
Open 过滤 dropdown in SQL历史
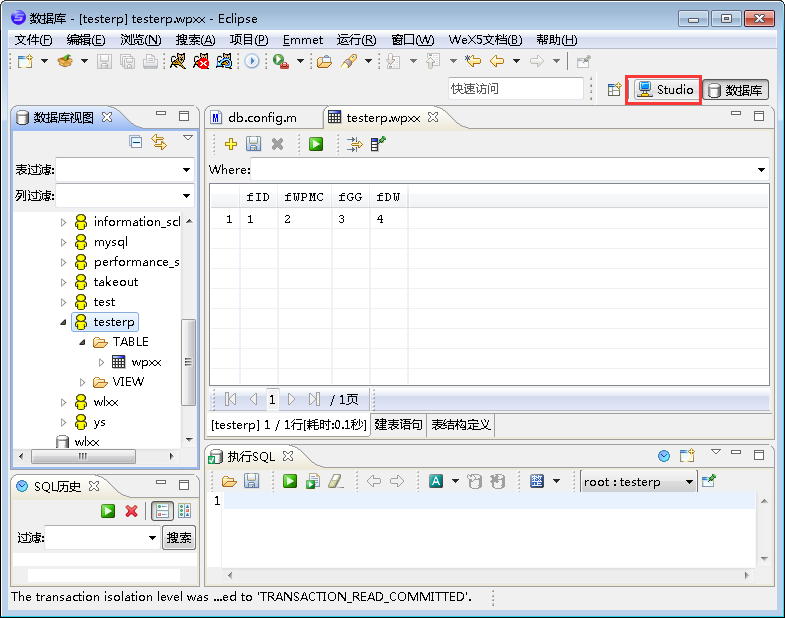tap(153, 538)
